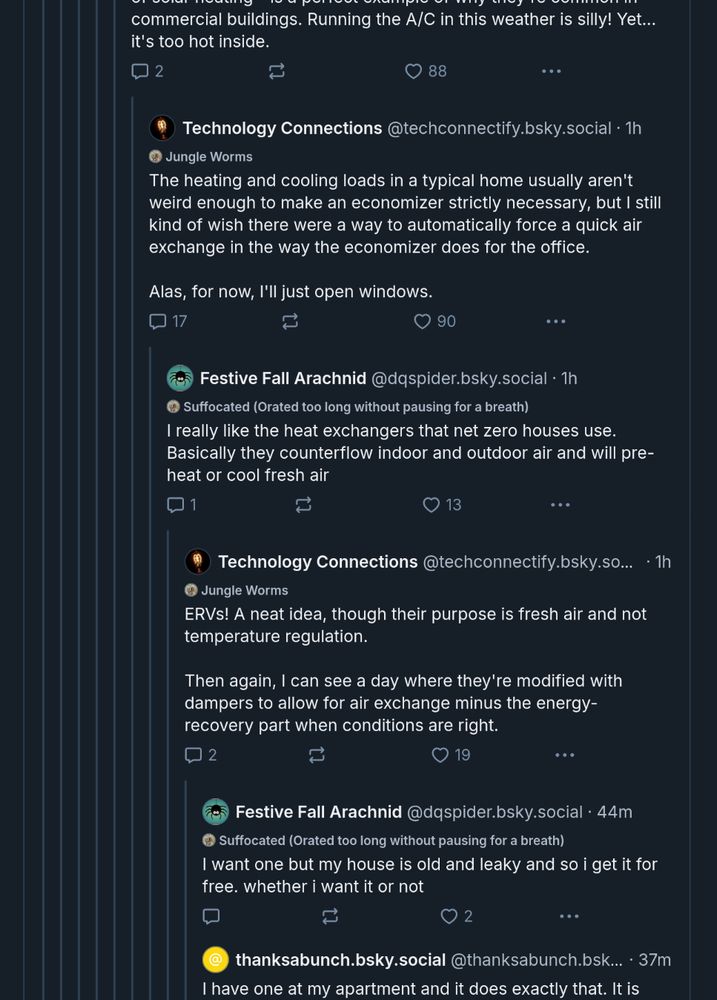Expand options on the 44m-old reply
The image size is (717, 1000).
pos(569,916)
